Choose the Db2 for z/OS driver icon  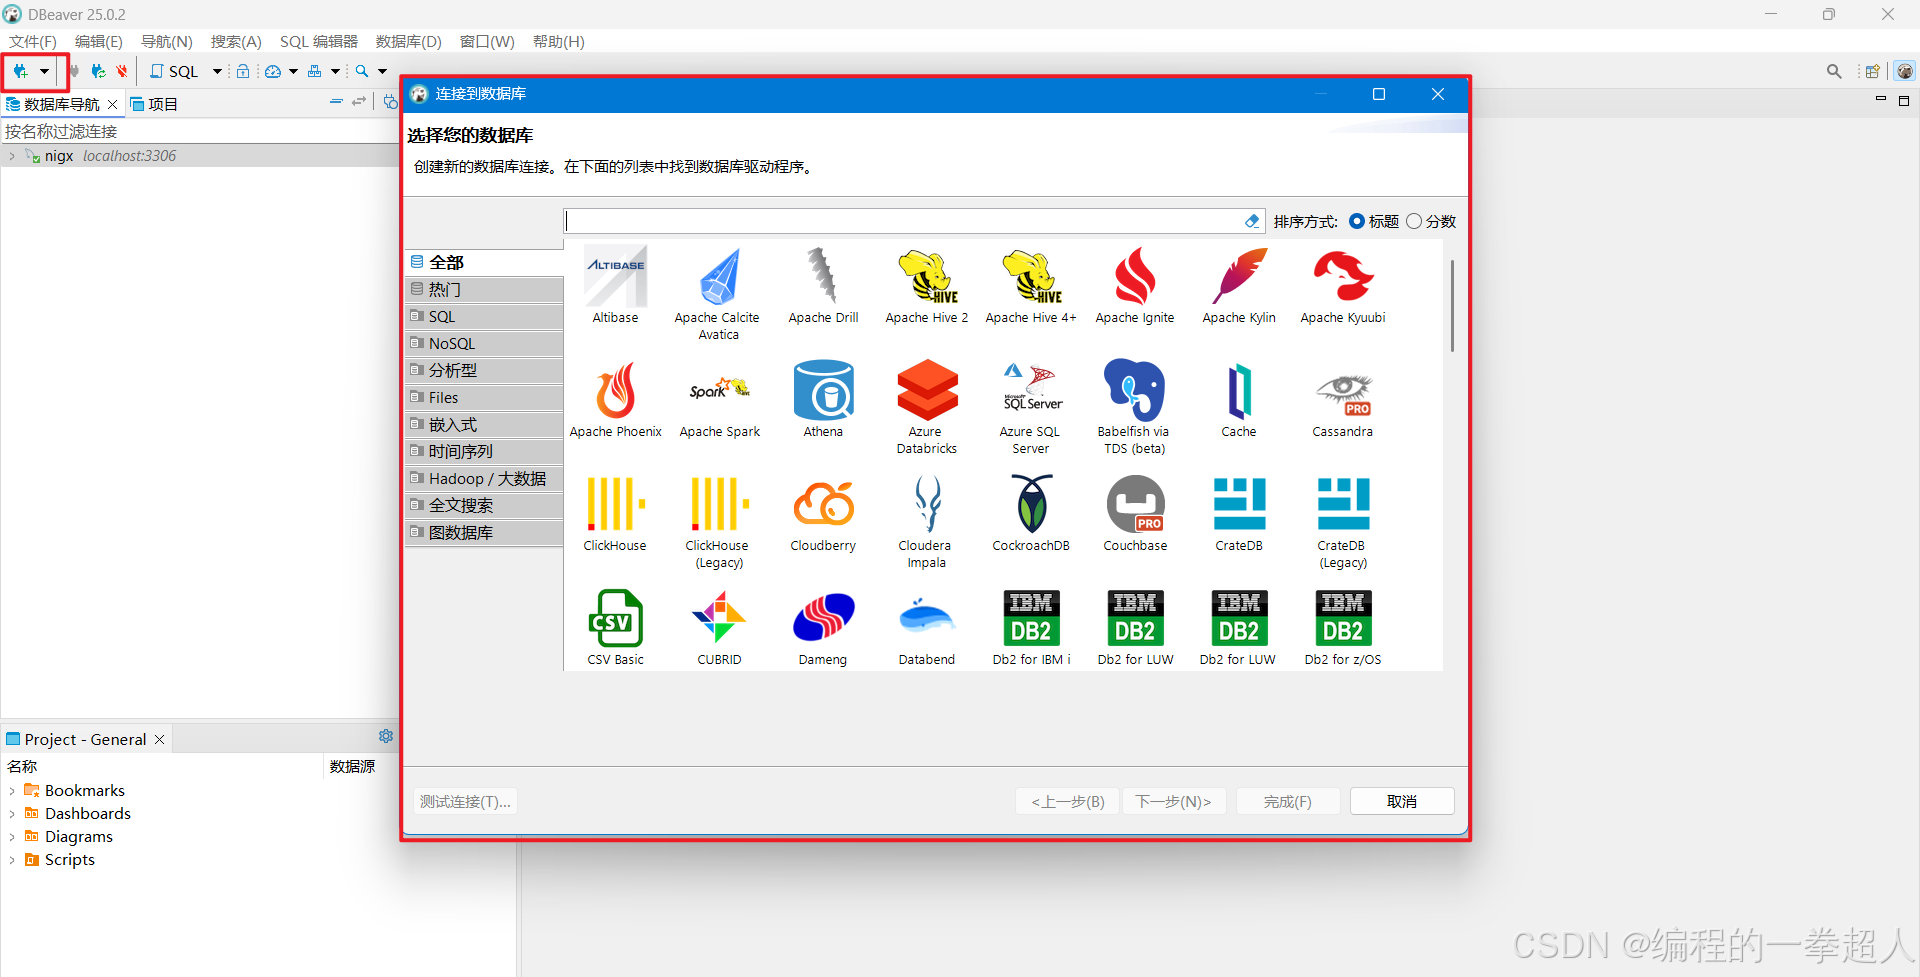point(1343,618)
